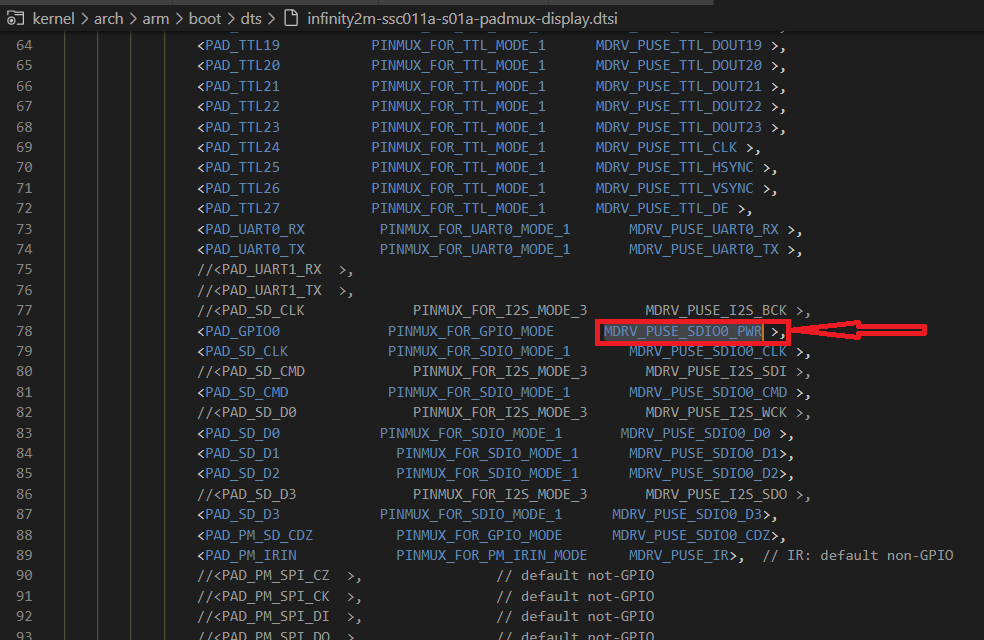
Task: Click line number 78 in the gutter
Action: (x=24, y=331)
